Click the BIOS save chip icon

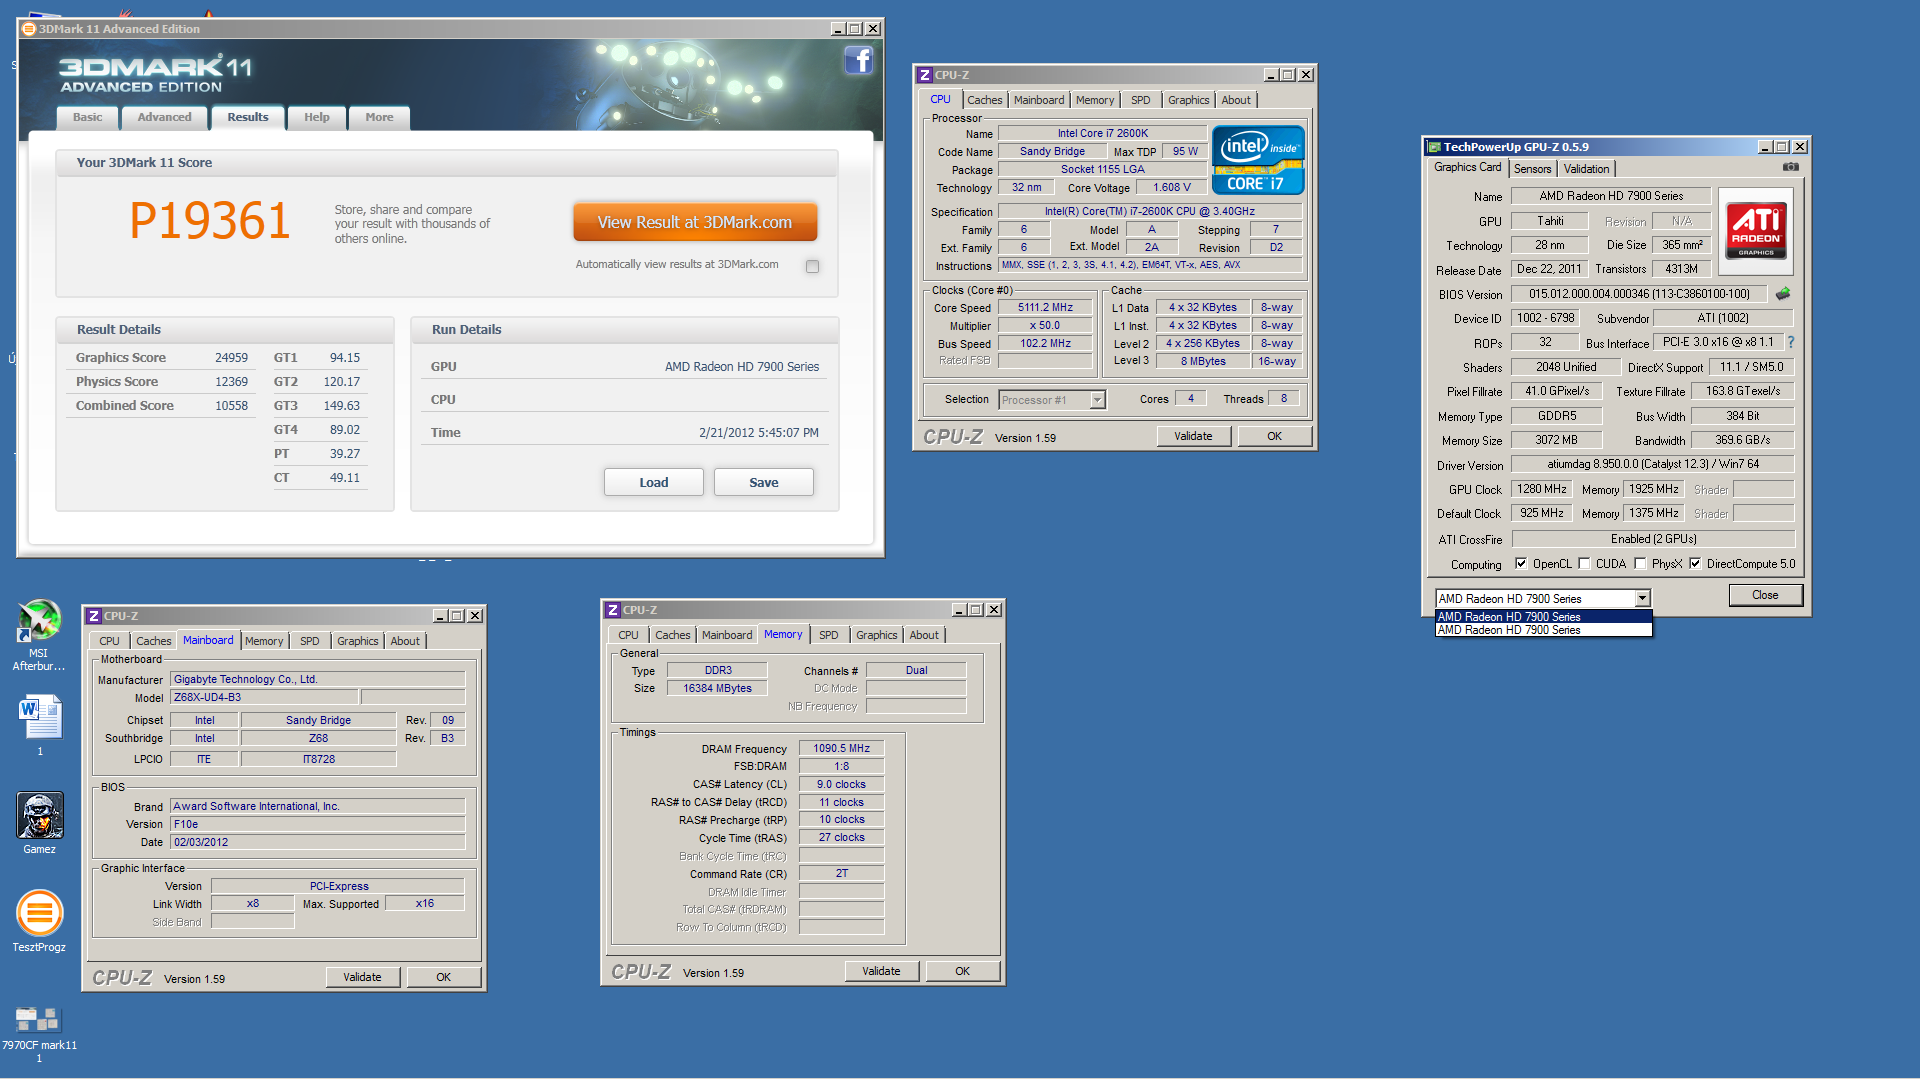click(x=1782, y=294)
